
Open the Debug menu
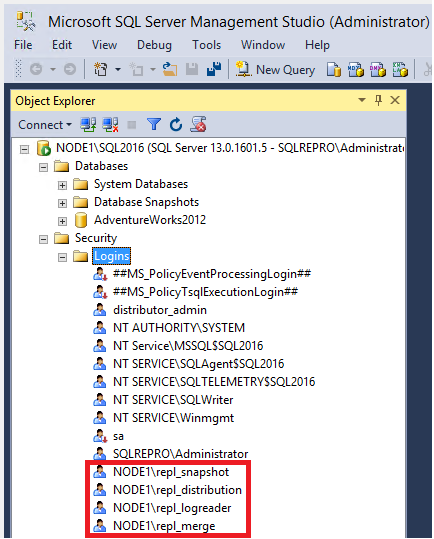tap(154, 45)
